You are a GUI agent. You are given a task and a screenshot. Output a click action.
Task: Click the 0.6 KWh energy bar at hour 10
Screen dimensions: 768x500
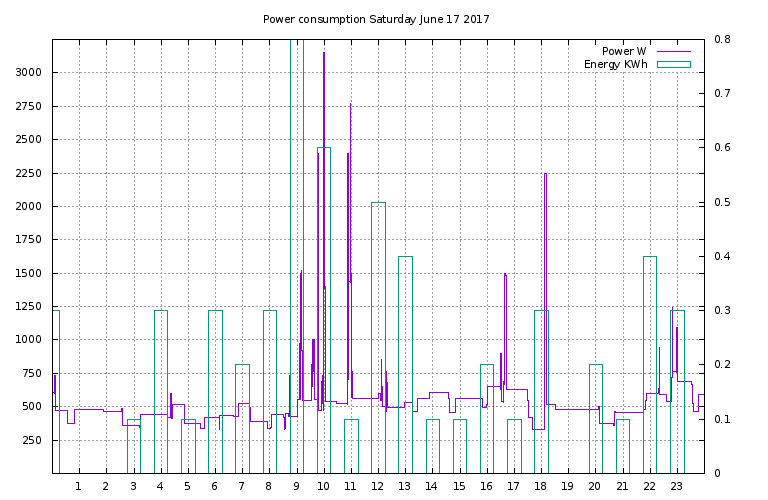324,310
